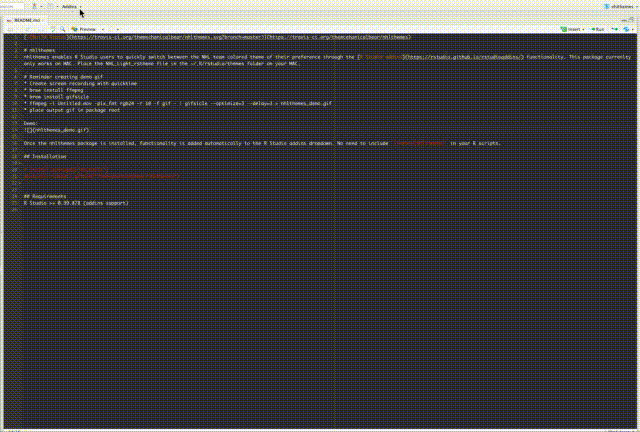The width and height of the screenshot is (640, 432).
Task: Click the "brew install ffmpeg" line
Action: [53, 90]
